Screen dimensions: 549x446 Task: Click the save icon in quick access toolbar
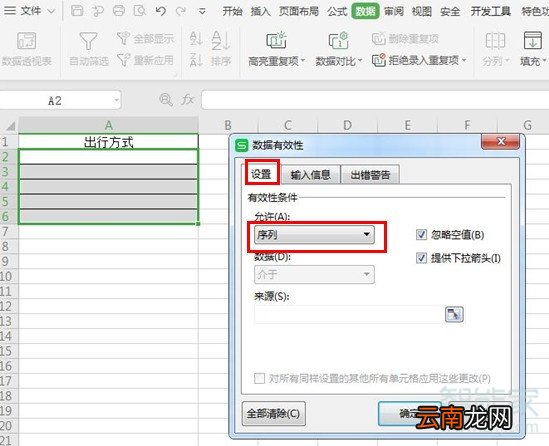(x=77, y=11)
